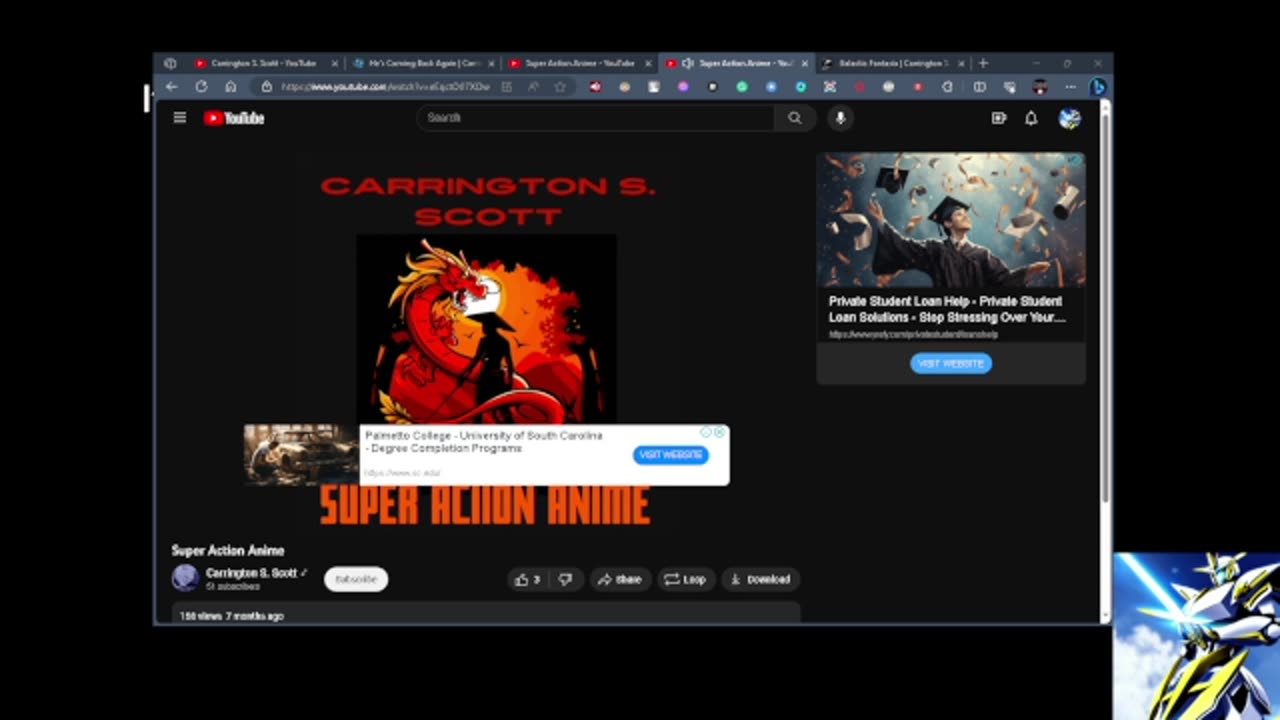Open the Bing Copilot sidebar icon
Screen dimensions: 1280x720
point(1097,87)
